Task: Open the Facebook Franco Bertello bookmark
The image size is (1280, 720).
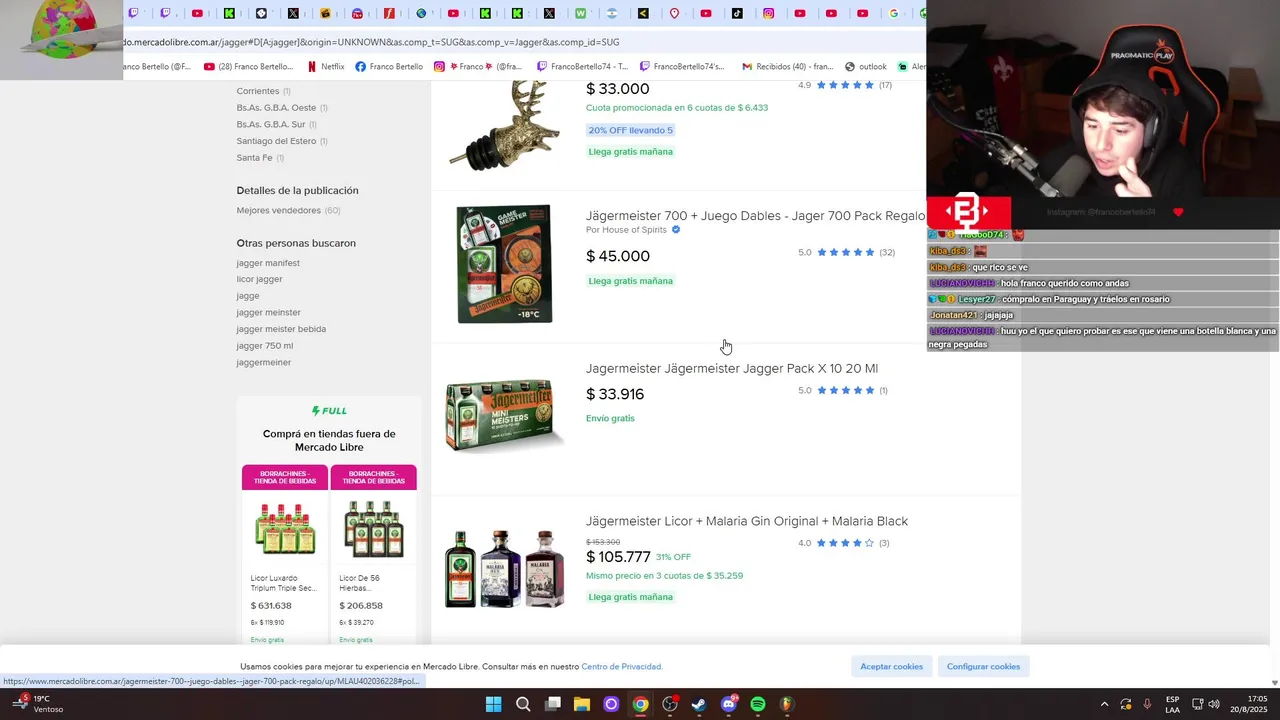Action: pyautogui.click(x=389, y=67)
